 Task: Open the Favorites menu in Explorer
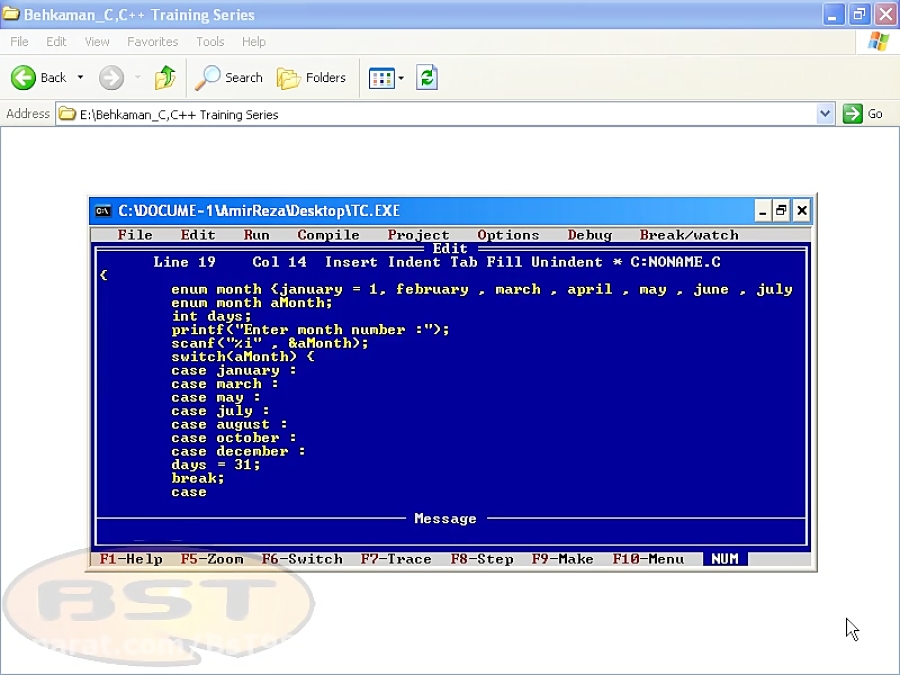pos(152,42)
